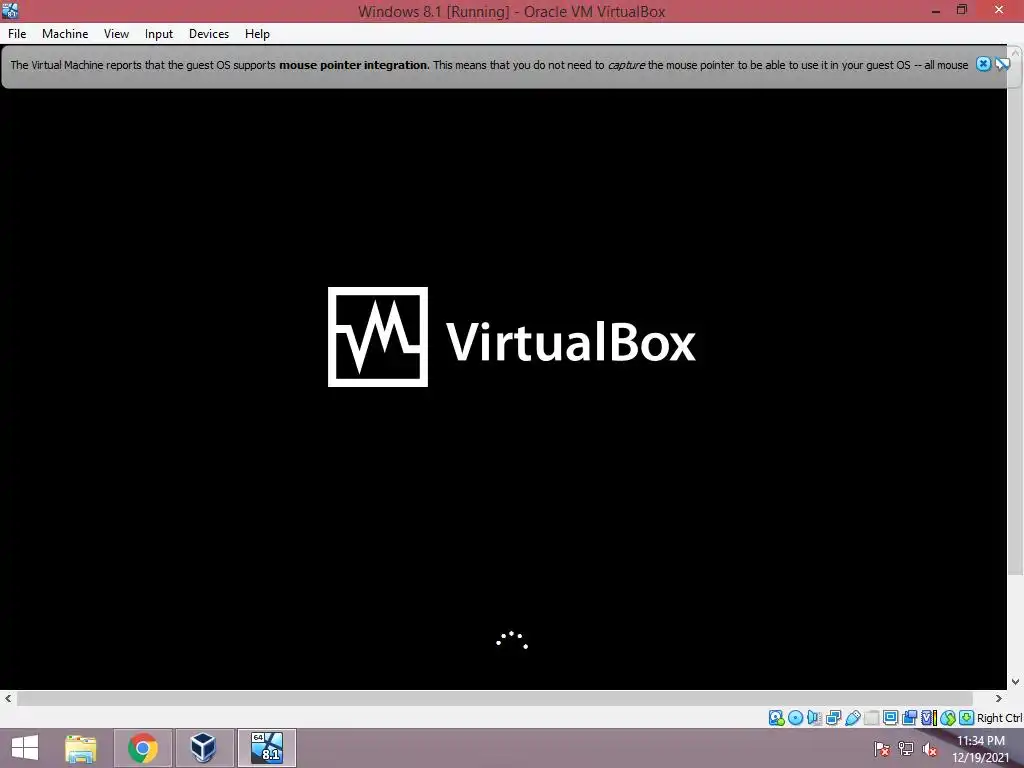Open the Help menu
The width and height of the screenshot is (1024, 768).
257,34
